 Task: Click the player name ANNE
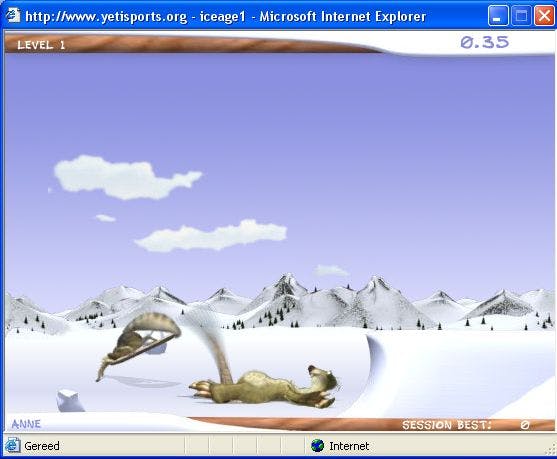pyautogui.click(x=26, y=424)
